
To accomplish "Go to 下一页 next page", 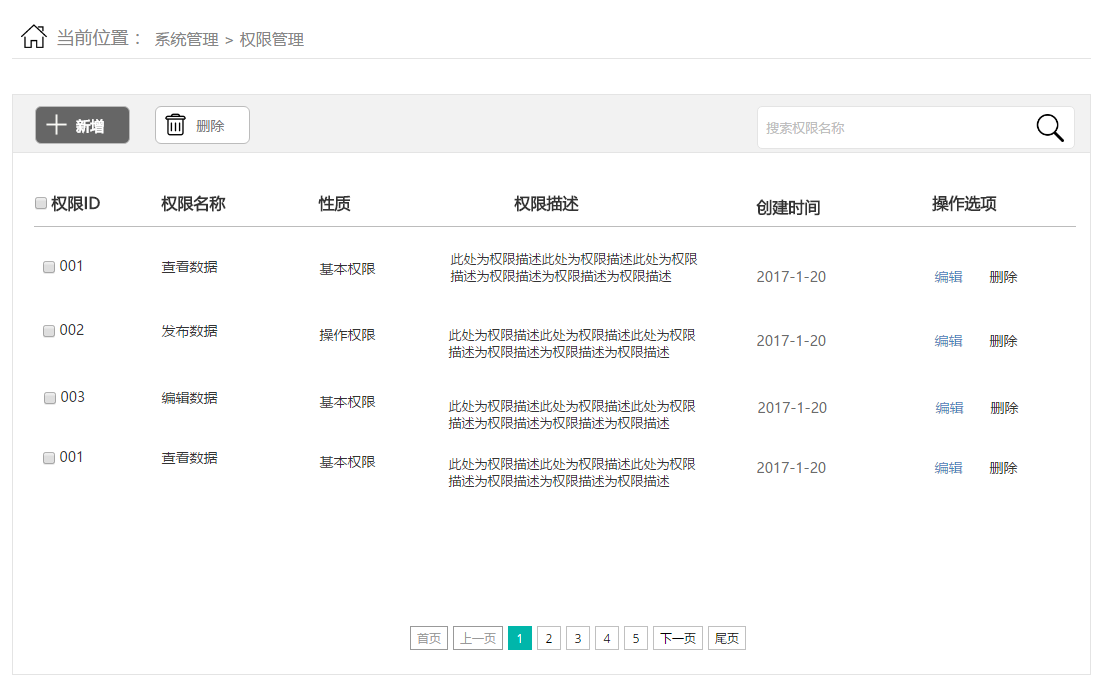I will [x=678, y=638].
